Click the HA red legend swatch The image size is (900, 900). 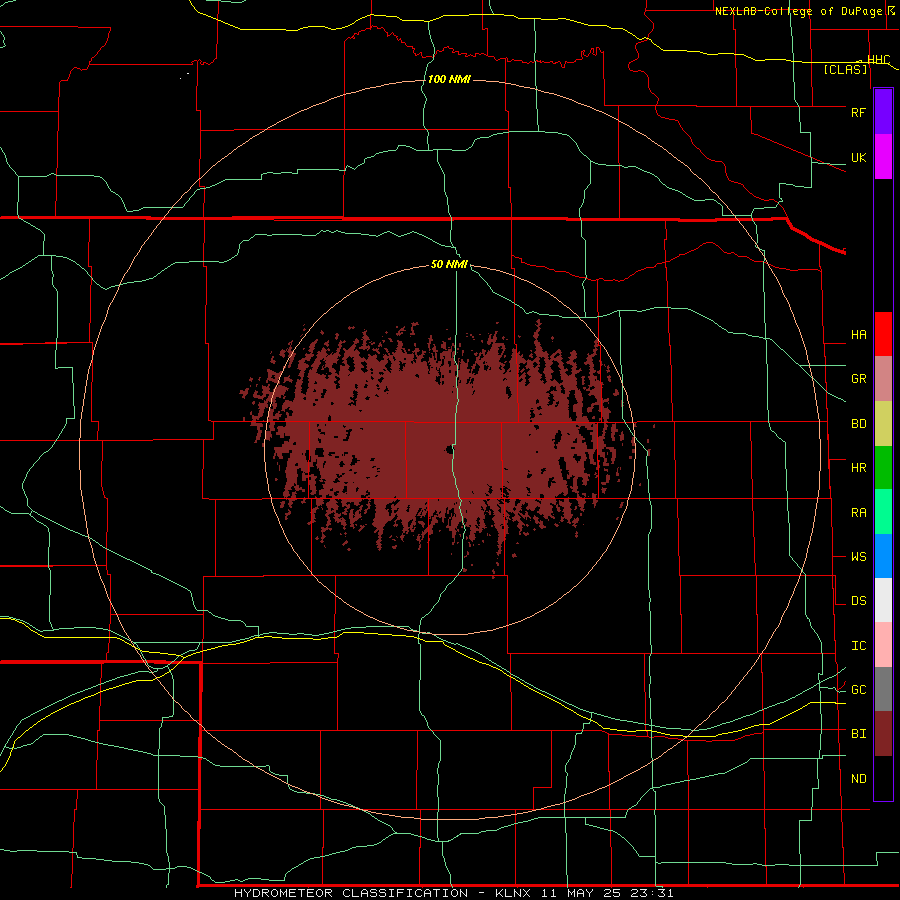pyautogui.click(x=883, y=334)
